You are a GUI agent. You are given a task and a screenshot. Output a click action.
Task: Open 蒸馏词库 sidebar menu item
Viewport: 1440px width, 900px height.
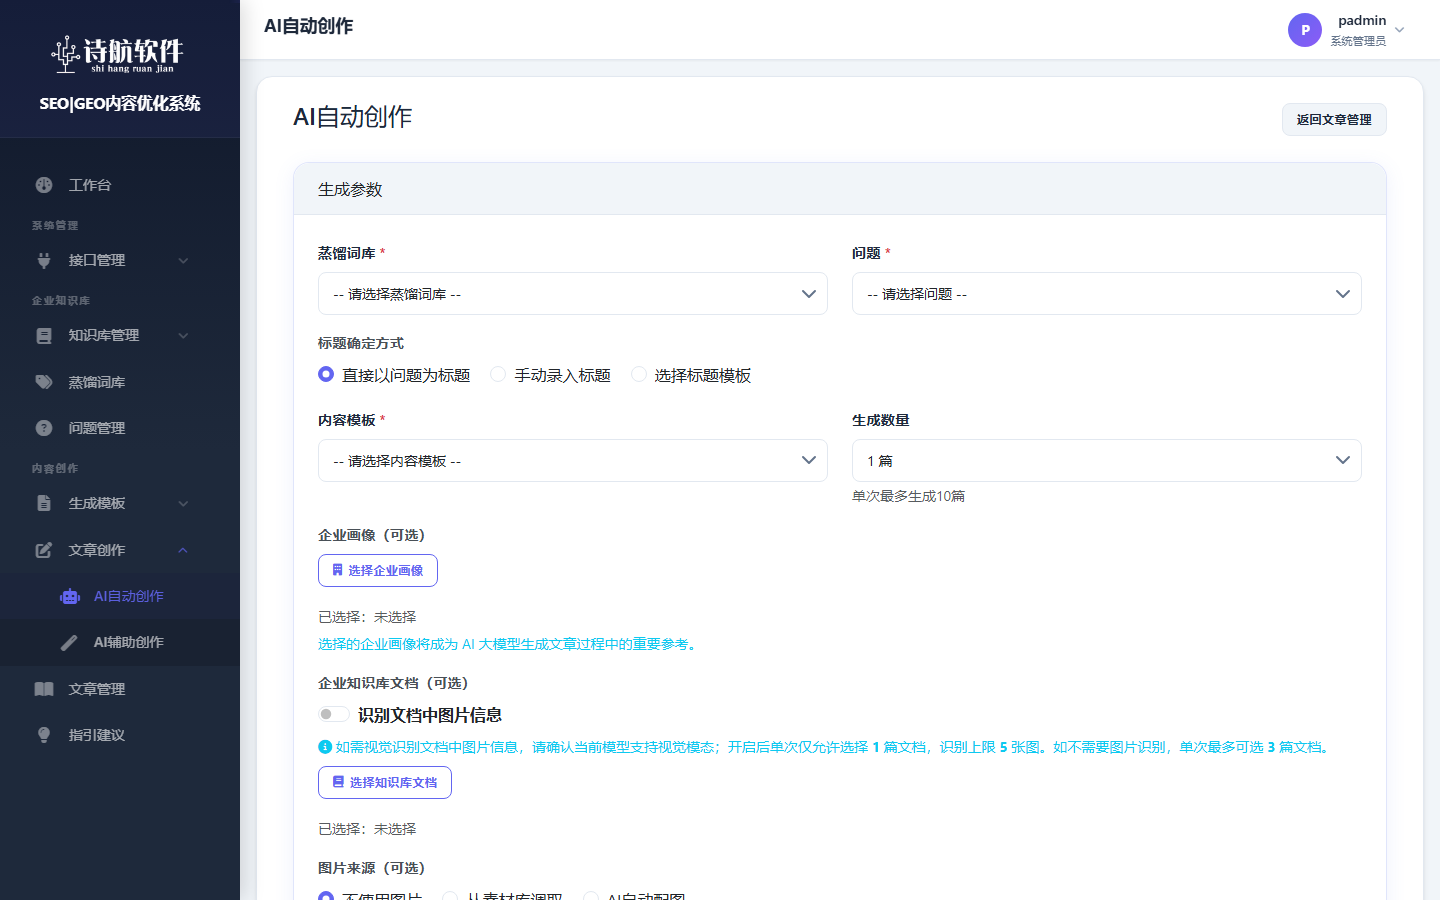(x=120, y=382)
